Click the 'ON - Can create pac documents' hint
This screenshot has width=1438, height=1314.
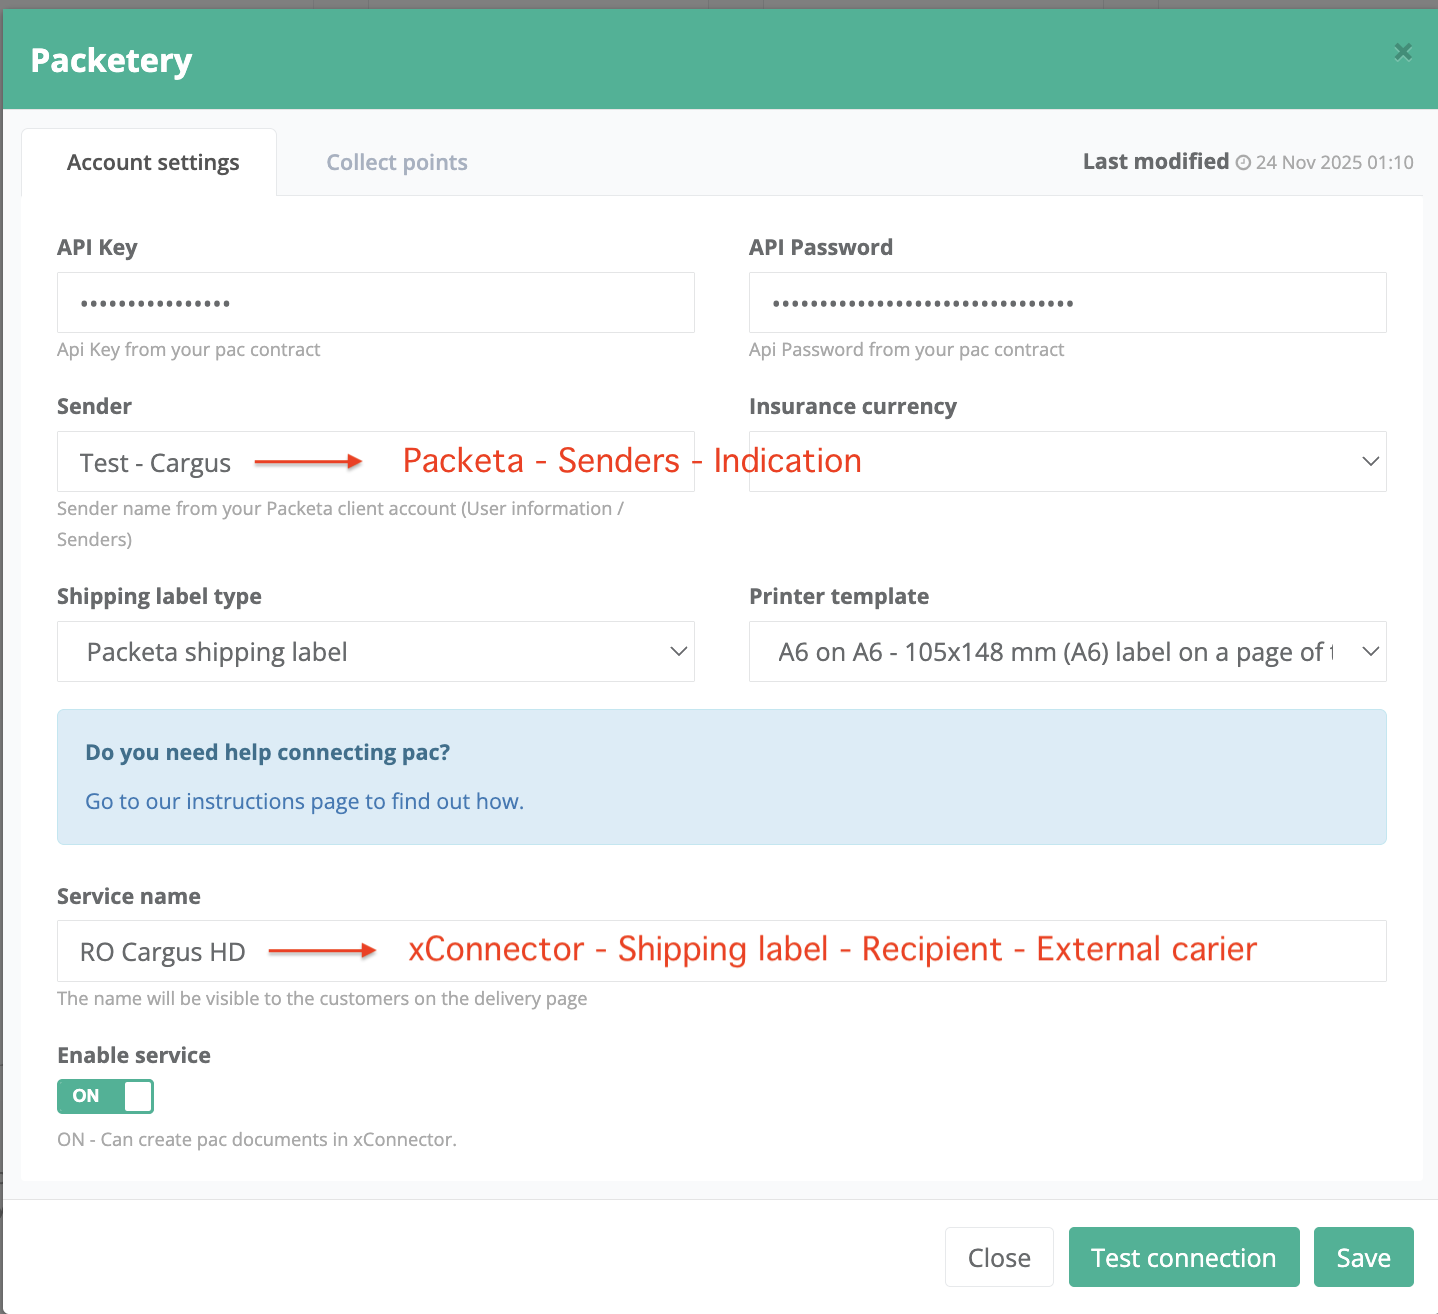click(257, 1139)
